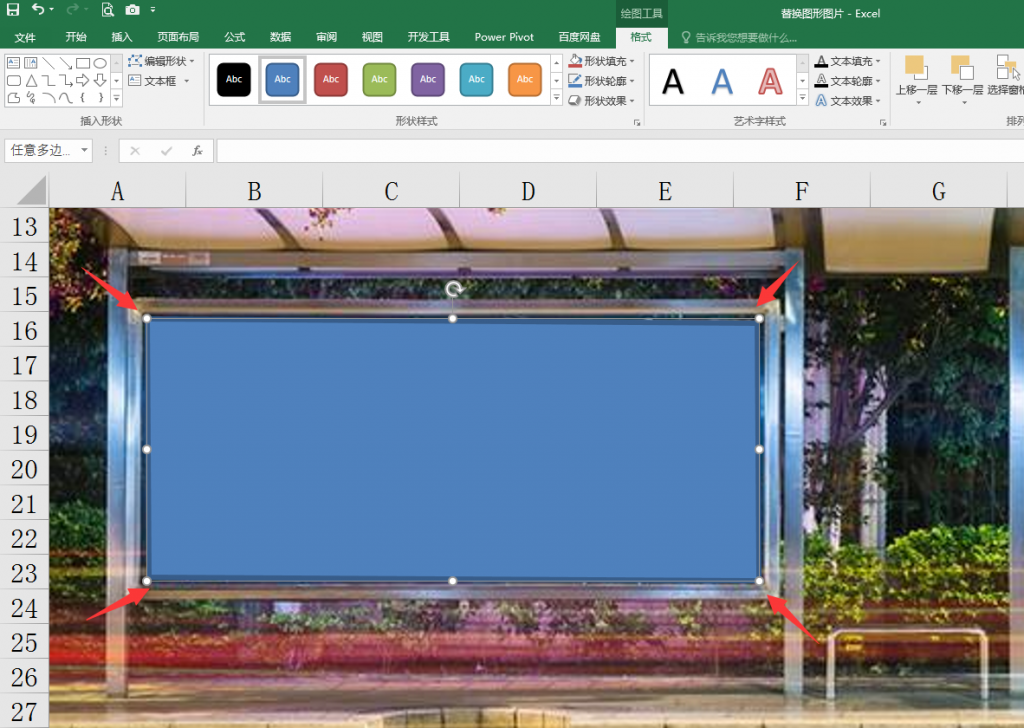Image resolution: width=1024 pixels, height=728 pixels.
Task: Click the camera icon in quick access toolbar
Action: click(132, 9)
